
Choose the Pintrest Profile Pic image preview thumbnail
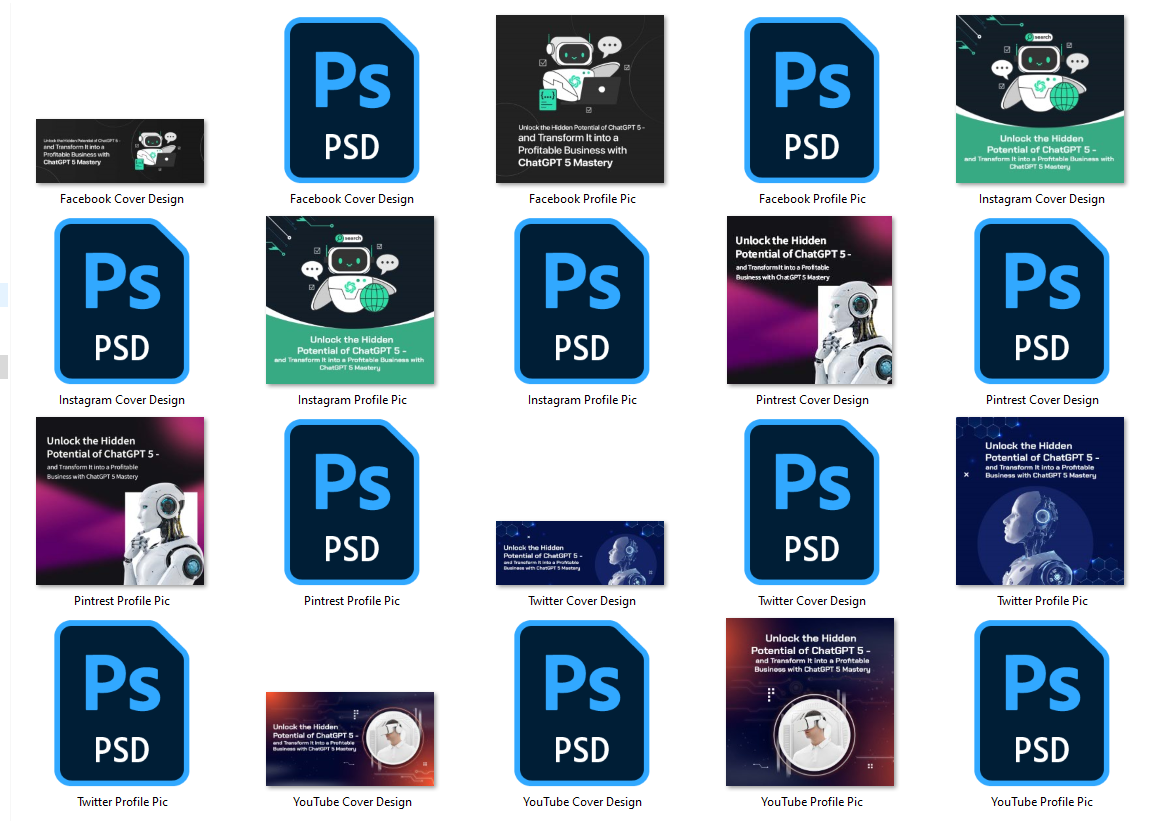120,501
